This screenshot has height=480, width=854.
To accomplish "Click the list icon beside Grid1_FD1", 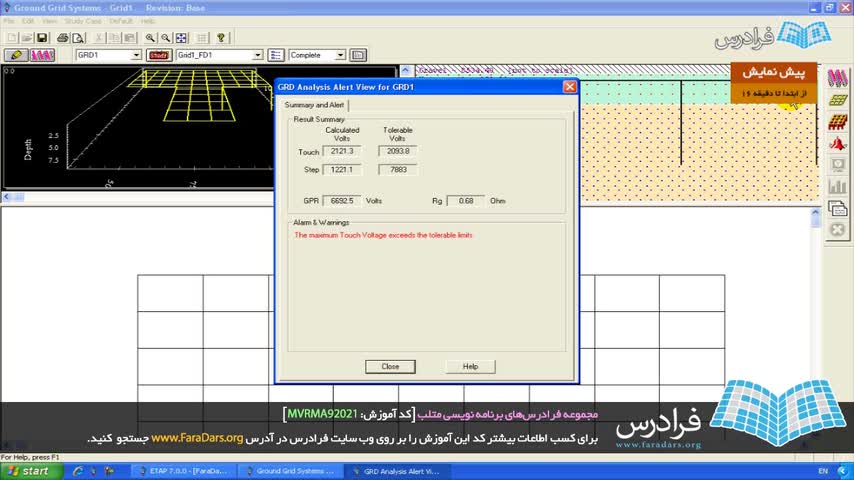I will point(276,55).
